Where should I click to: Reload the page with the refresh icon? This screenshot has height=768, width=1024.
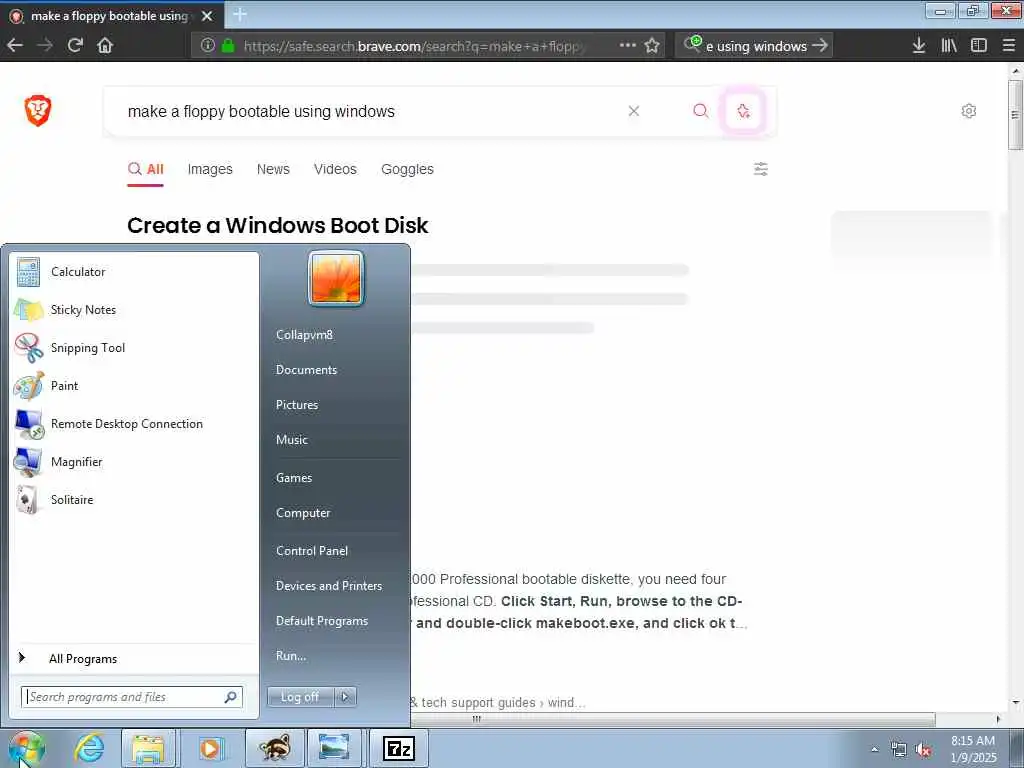point(75,45)
